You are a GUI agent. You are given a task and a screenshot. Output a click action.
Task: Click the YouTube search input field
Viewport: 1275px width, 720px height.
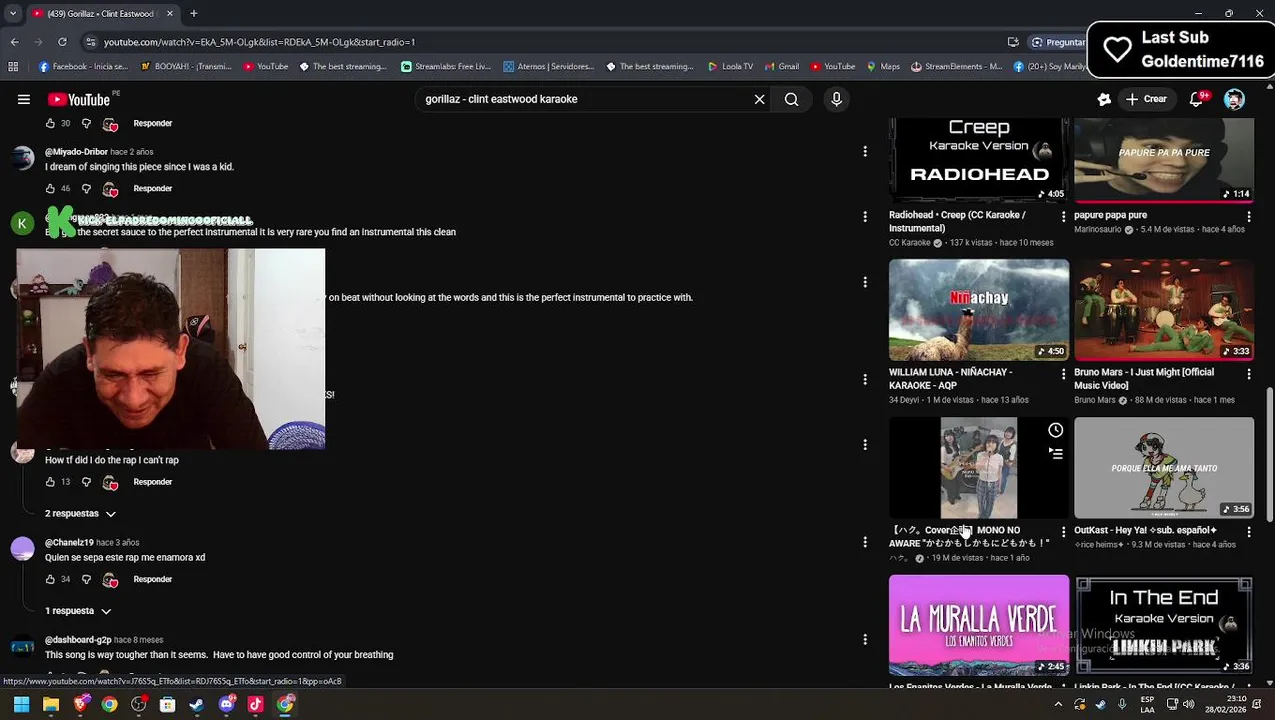coord(583,99)
